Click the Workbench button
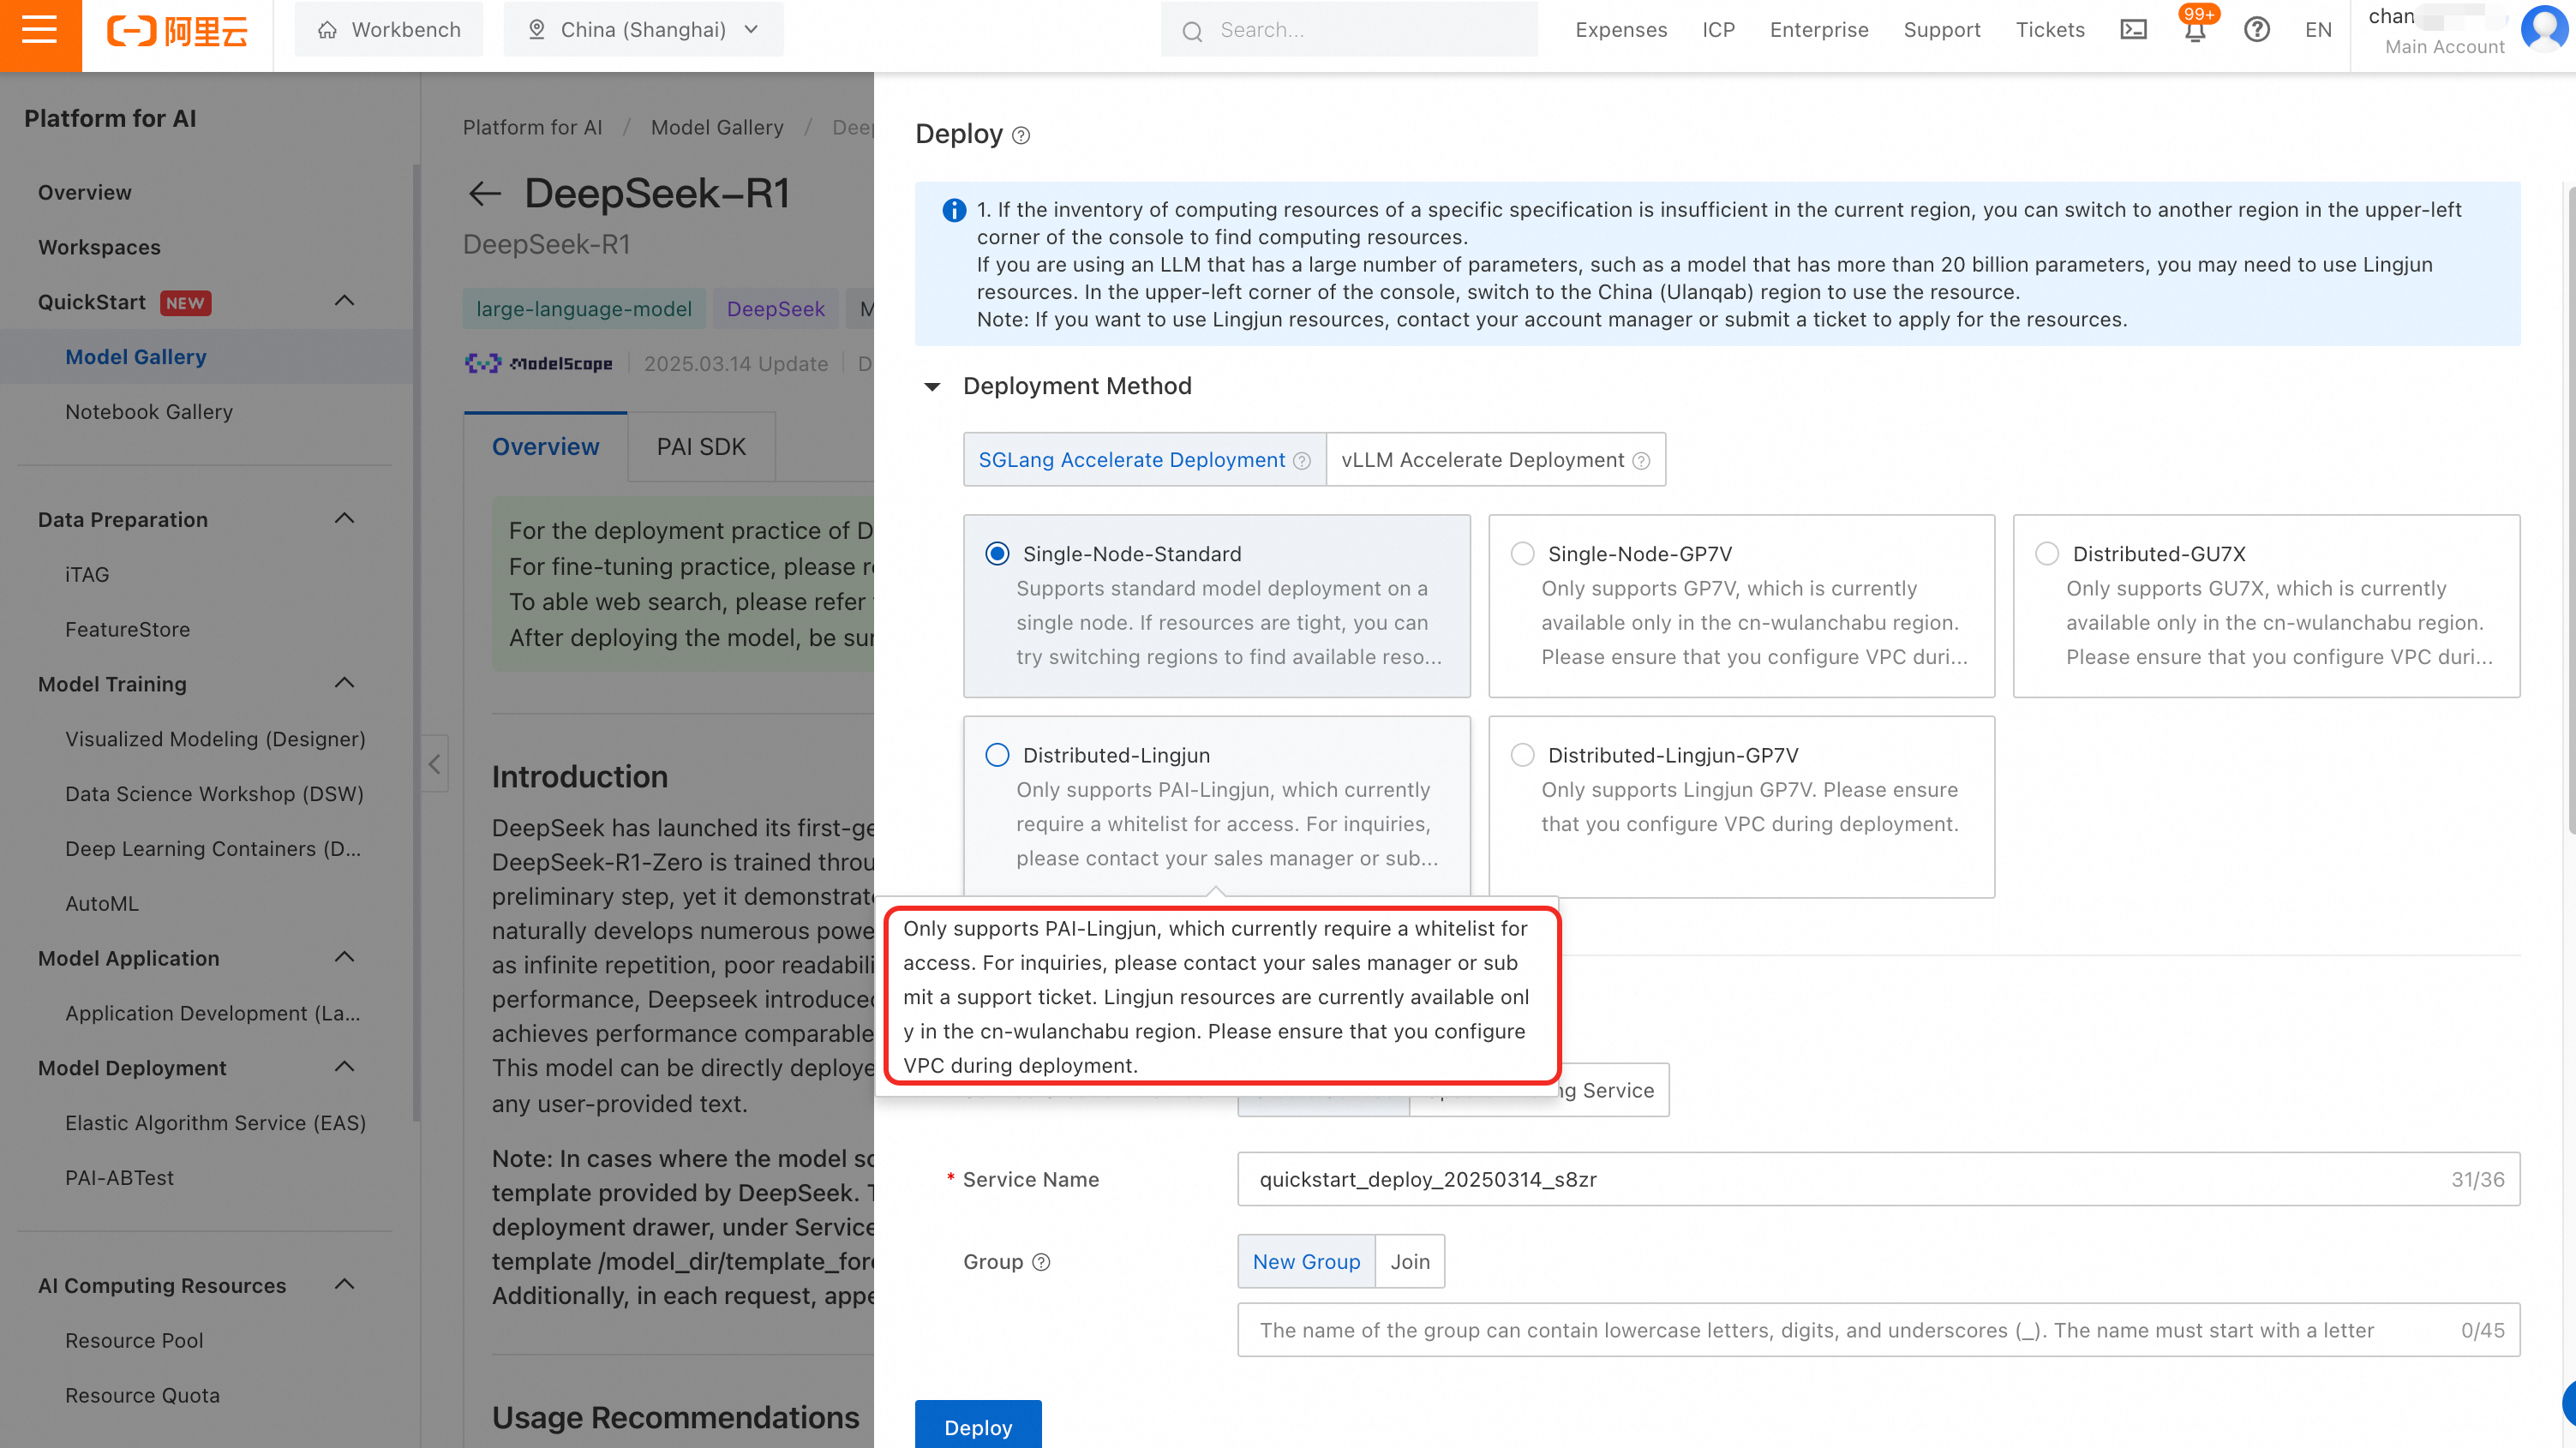The image size is (2576, 1448). [389, 30]
